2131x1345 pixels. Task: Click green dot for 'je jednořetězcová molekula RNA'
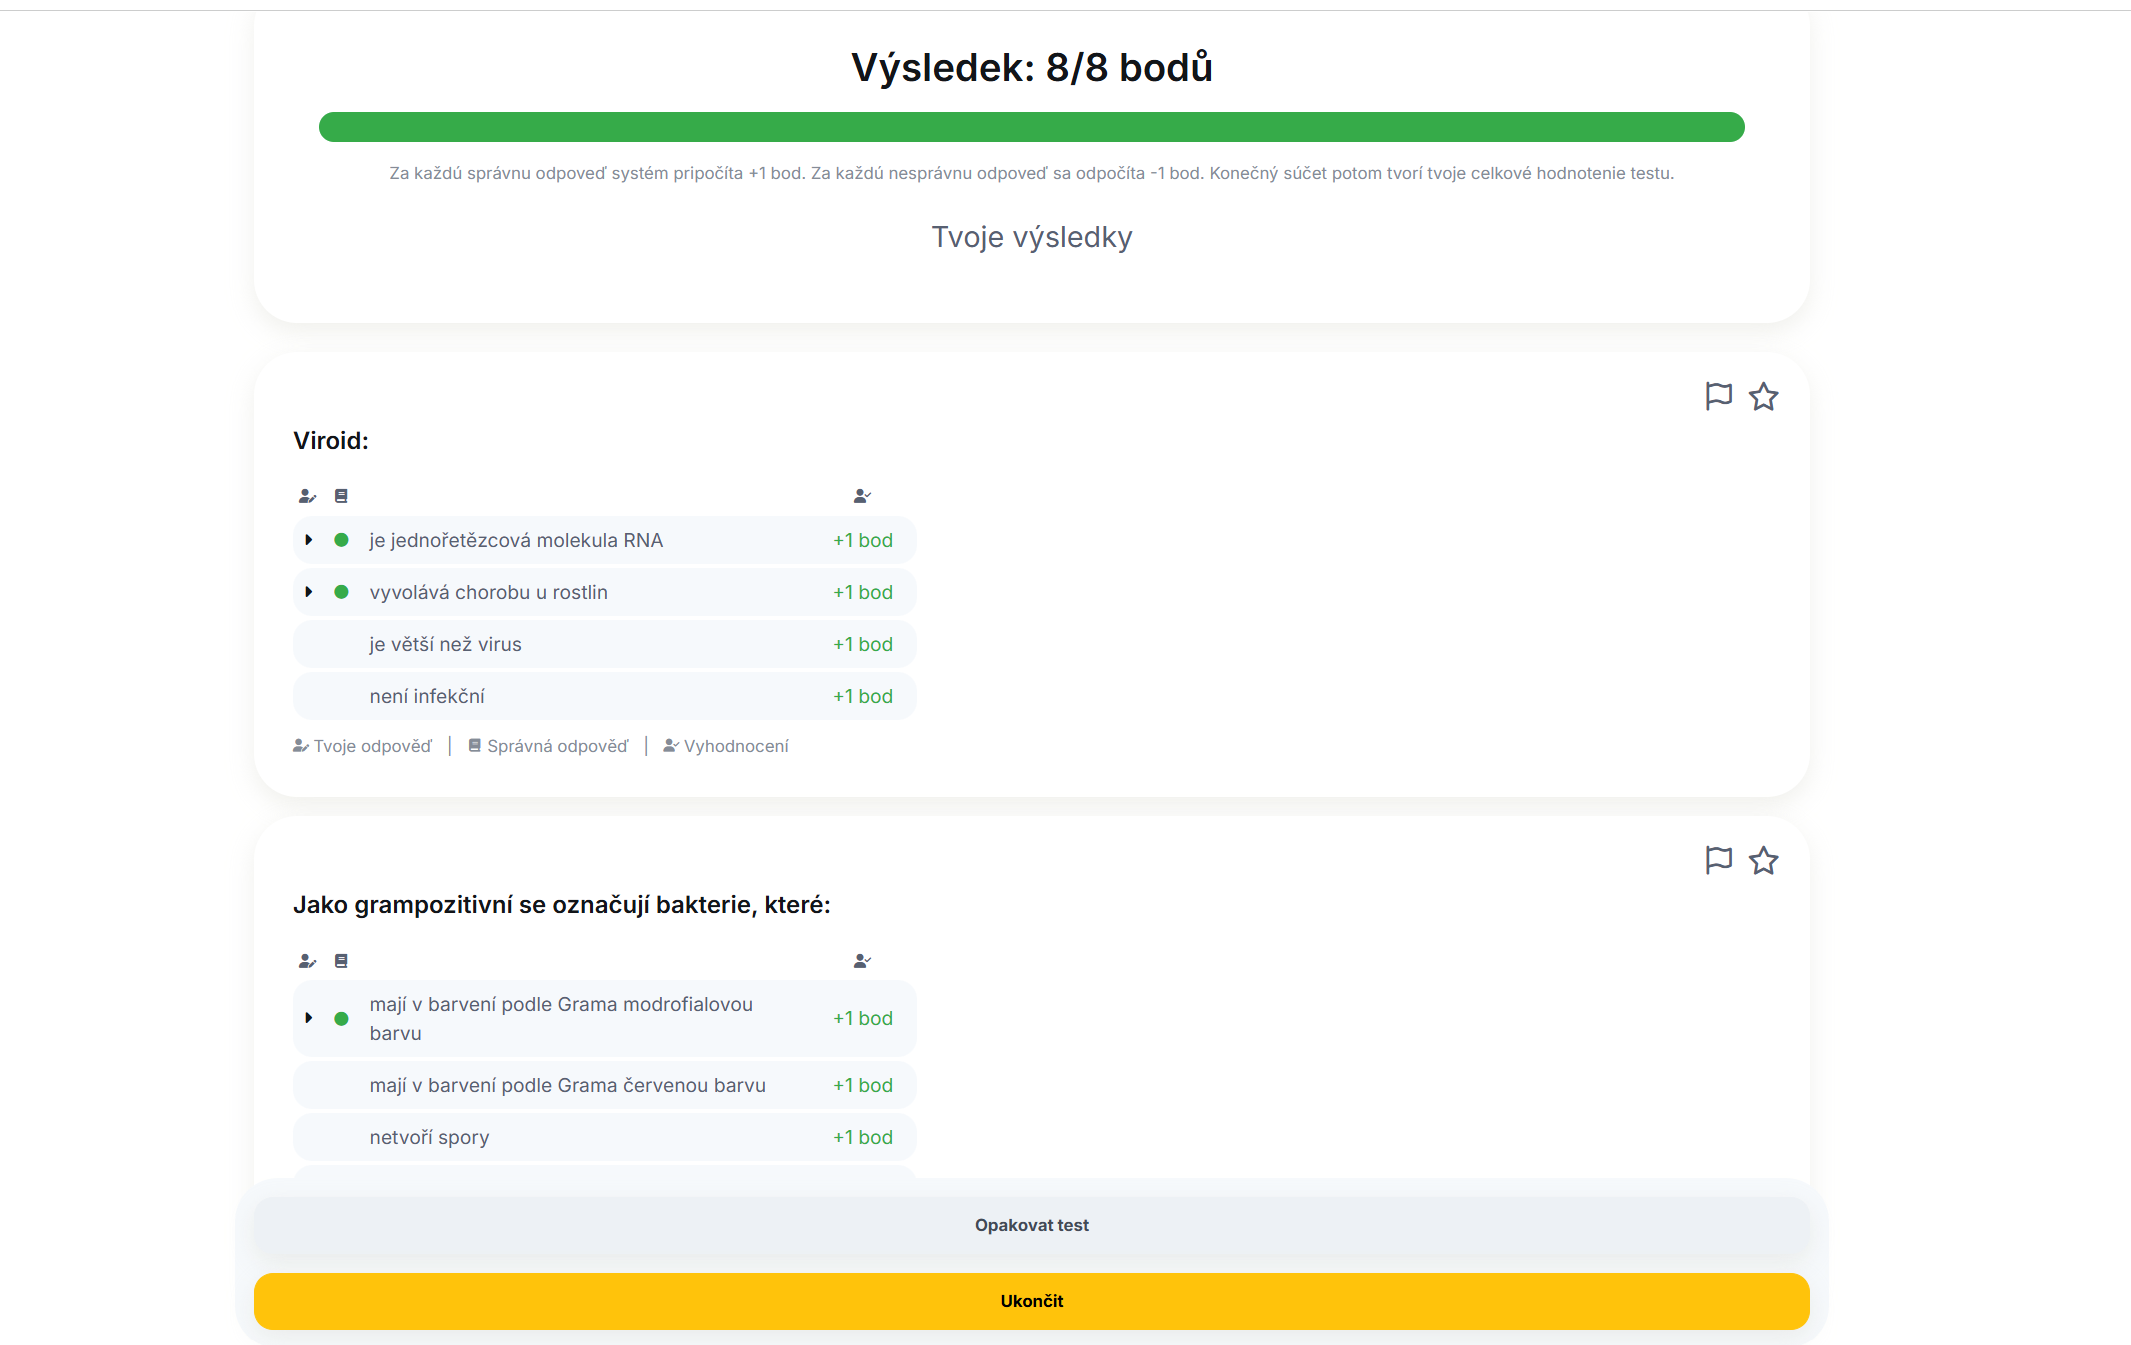[341, 540]
